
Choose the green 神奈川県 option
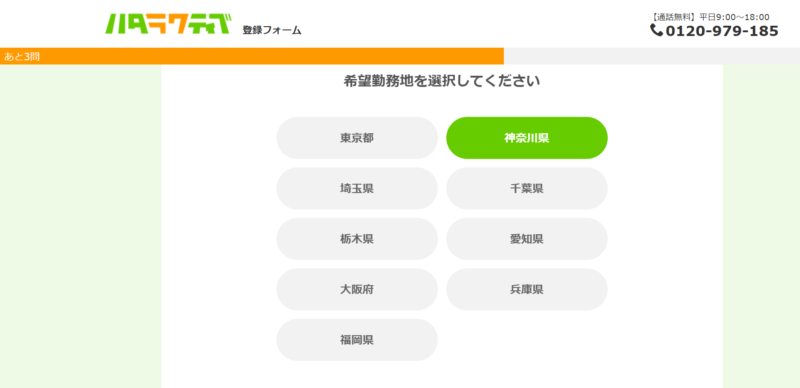527,138
